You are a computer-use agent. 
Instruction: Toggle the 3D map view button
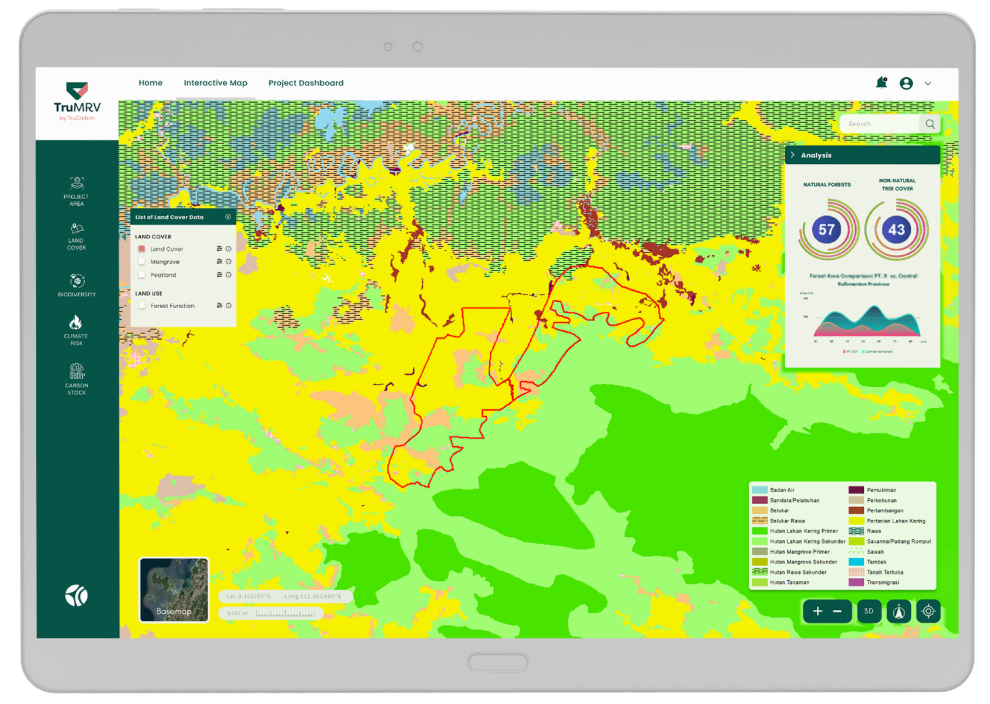869,611
